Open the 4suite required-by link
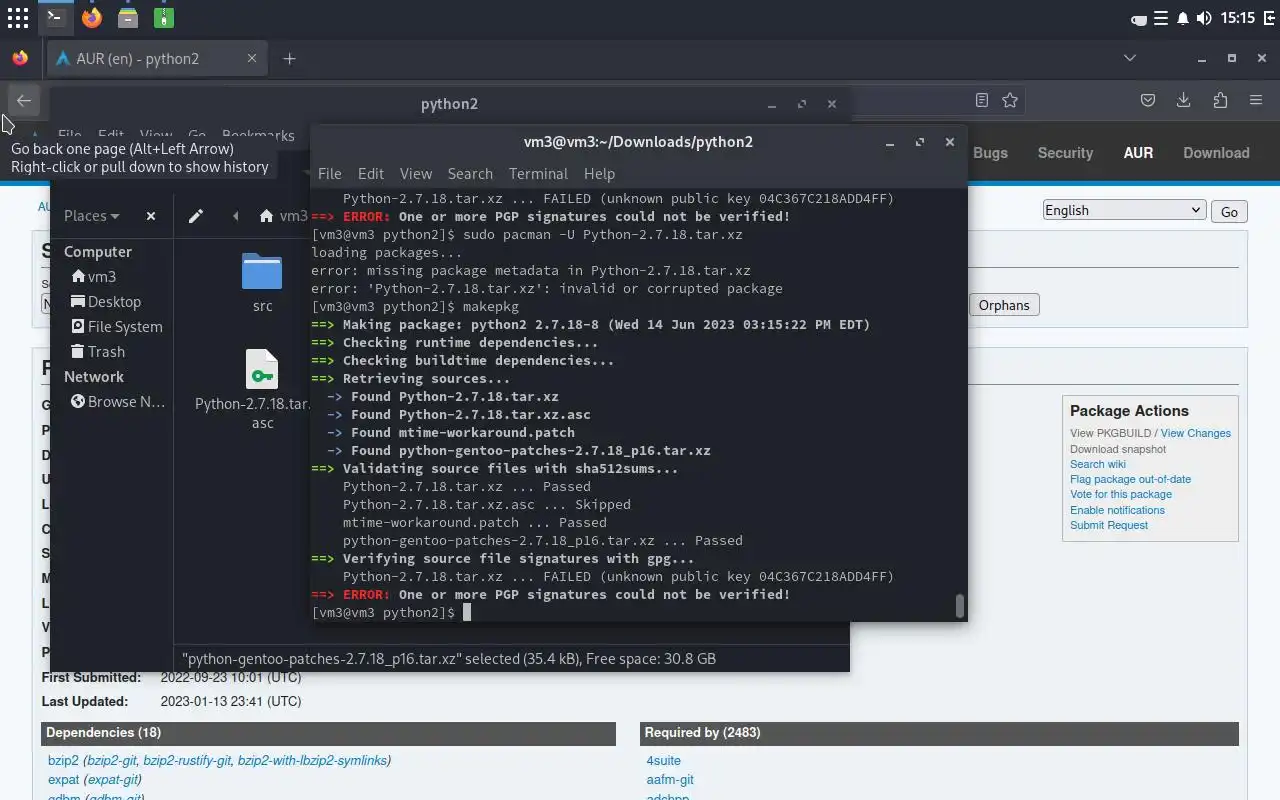Screen dimensions: 1280x800 664,760
